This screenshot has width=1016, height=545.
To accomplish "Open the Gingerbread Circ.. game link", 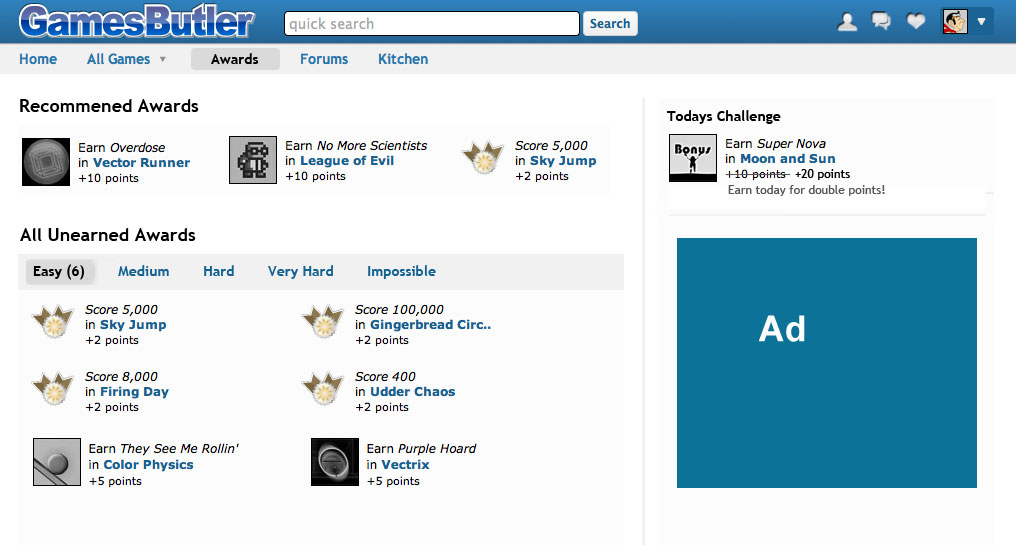I will 430,325.
